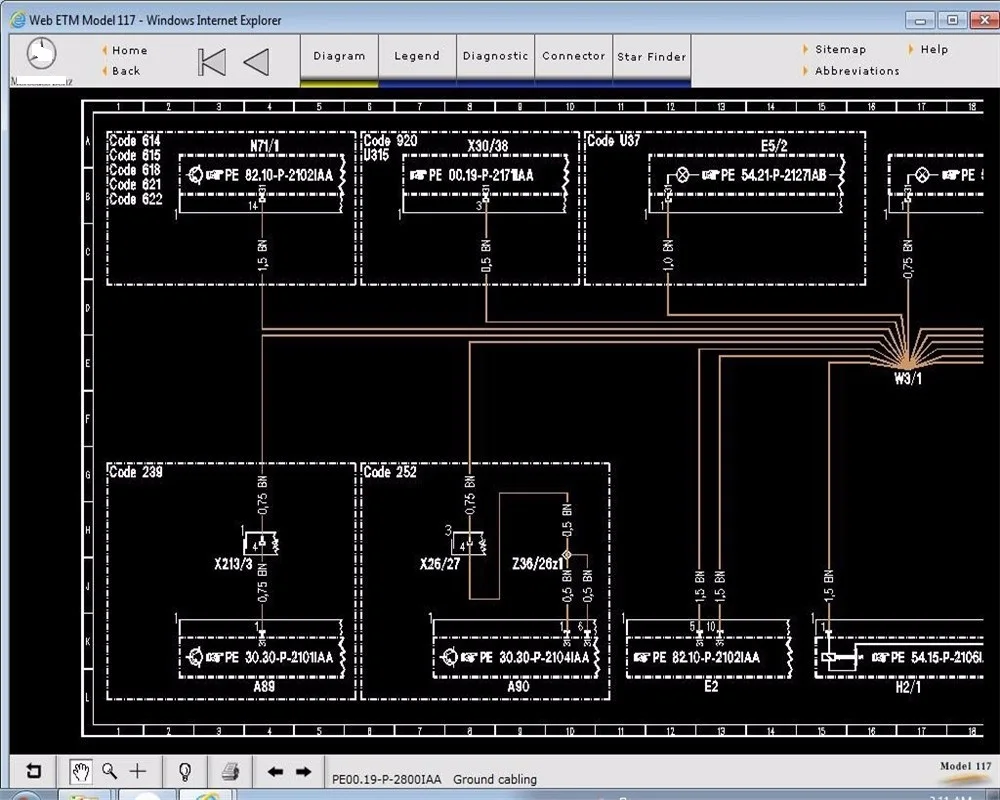
Task: Click the E5/2 component label
Action: coord(774,146)
